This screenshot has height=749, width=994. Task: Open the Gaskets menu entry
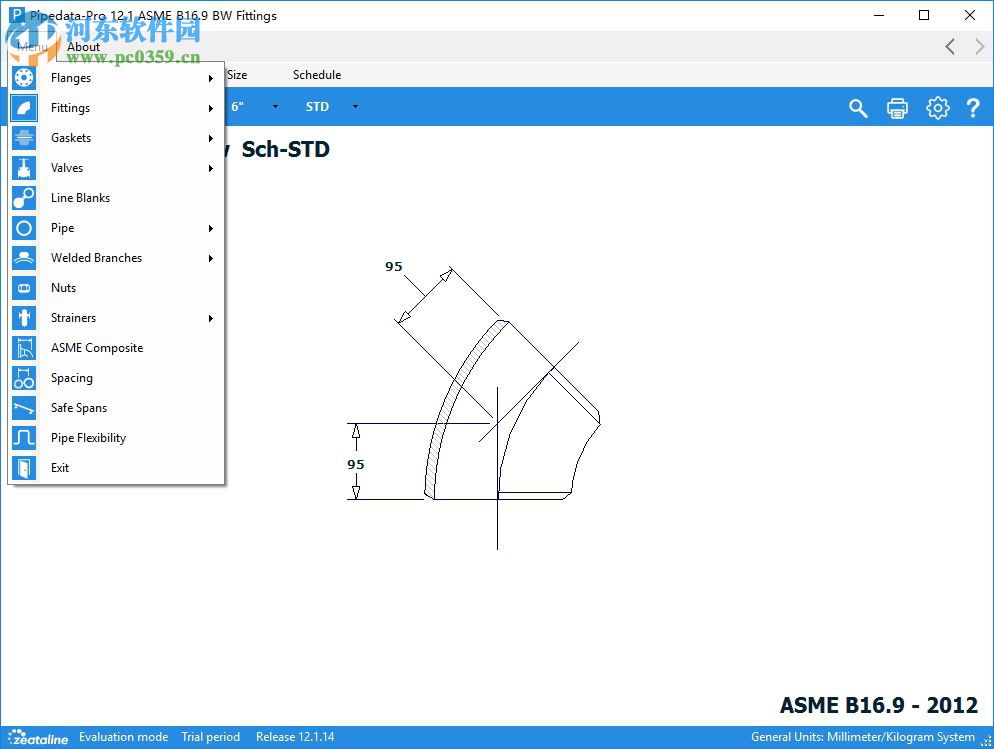click(x=117, y=138)
